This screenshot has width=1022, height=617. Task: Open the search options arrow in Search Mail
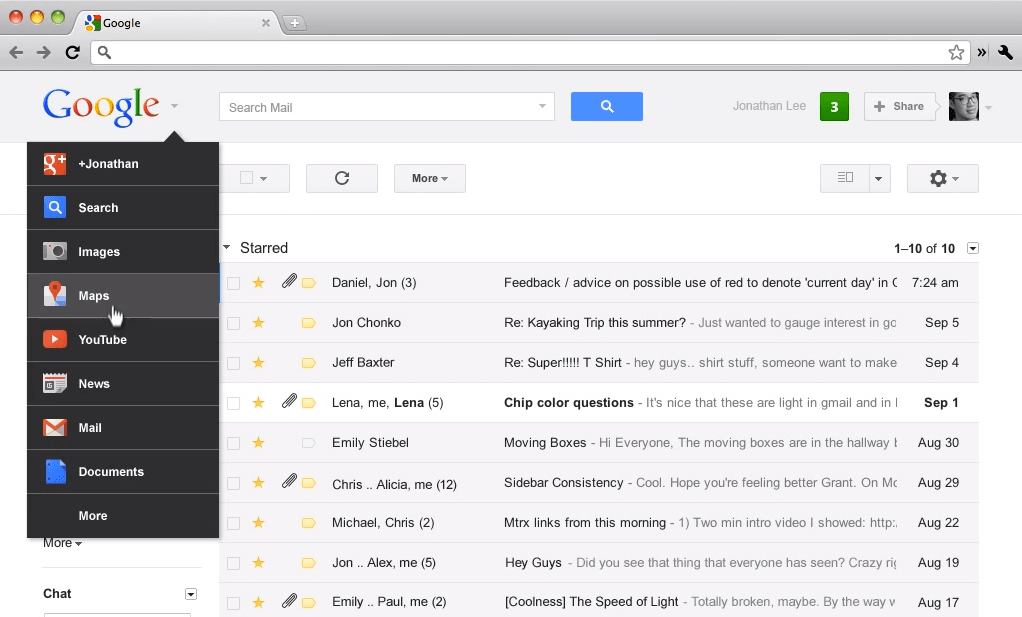tap(543, 107)
